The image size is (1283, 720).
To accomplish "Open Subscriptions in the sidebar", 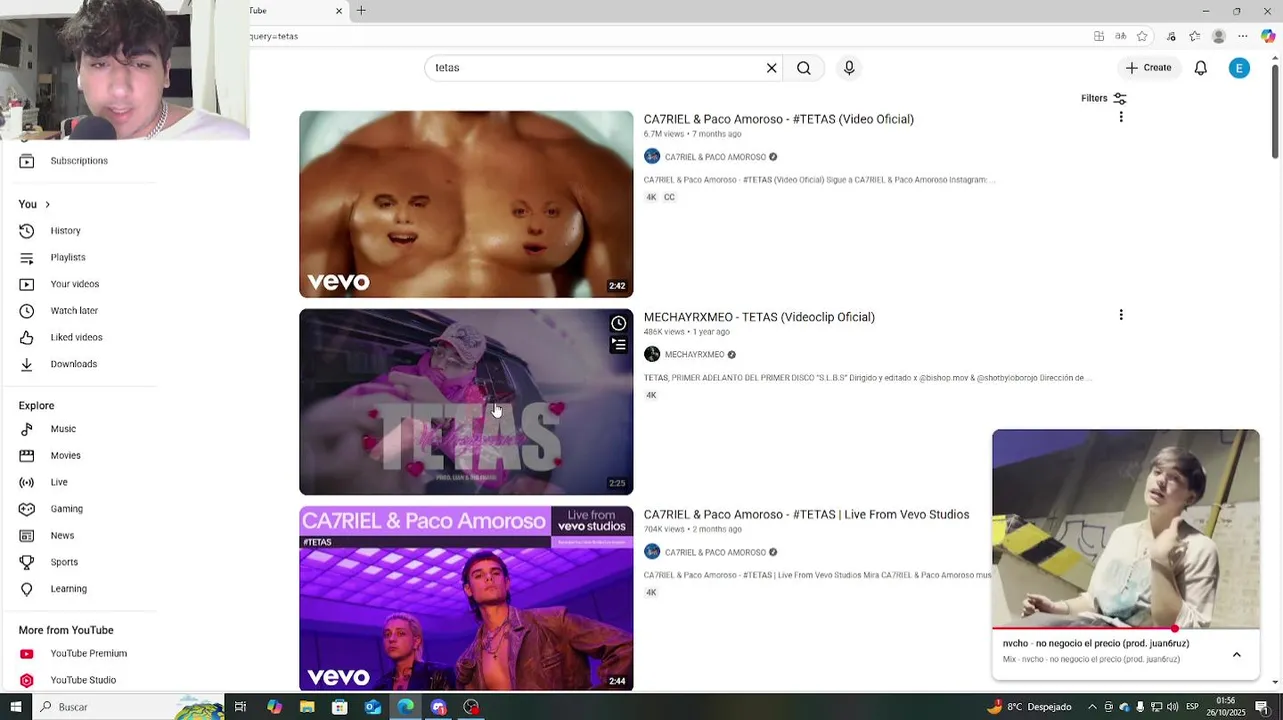I will tap(80, 161).
